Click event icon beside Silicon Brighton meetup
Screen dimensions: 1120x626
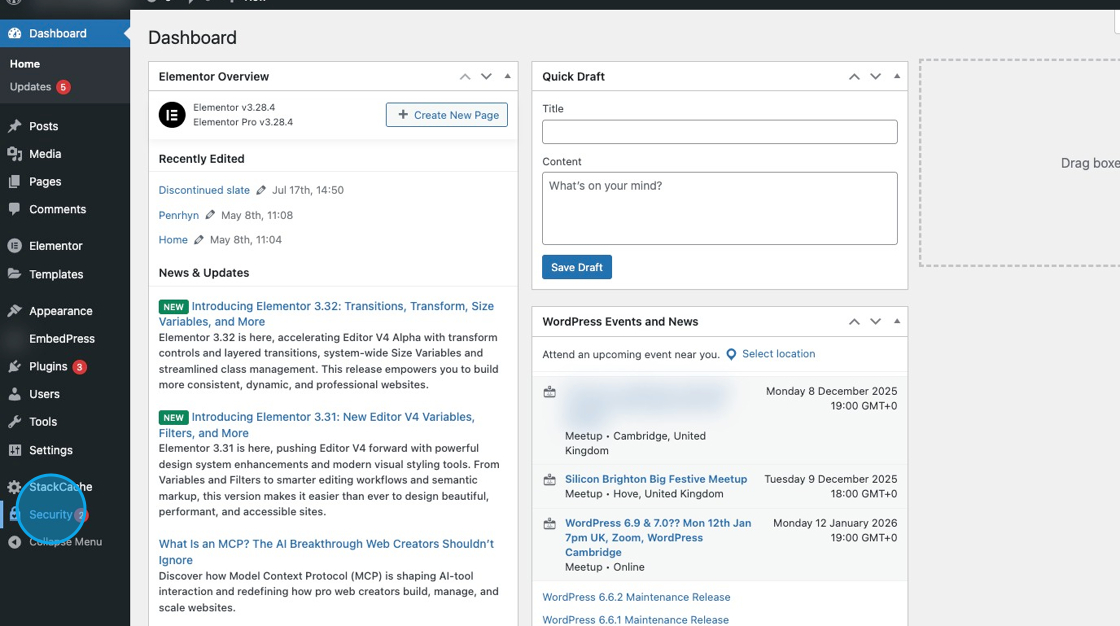pyautogui.click(x=549, y=480)
